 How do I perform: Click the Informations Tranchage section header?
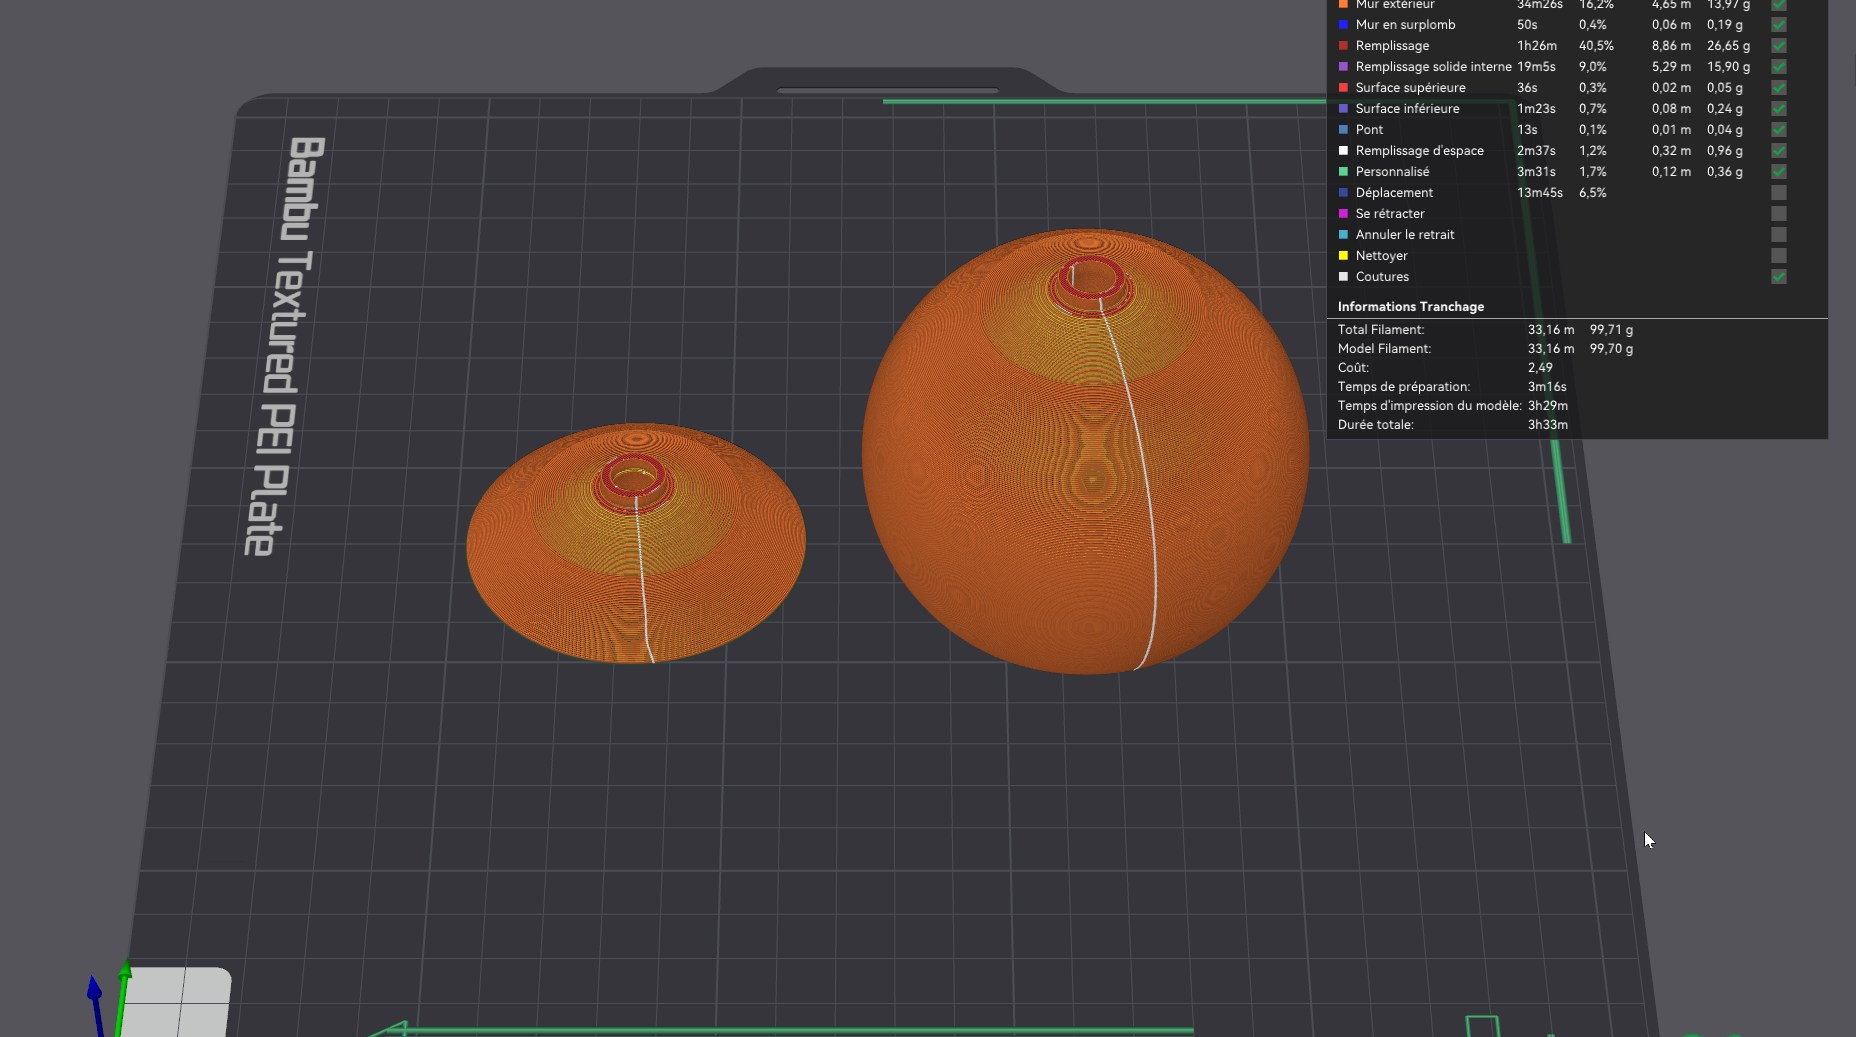pyautogui.click(x=1410, y=307)
